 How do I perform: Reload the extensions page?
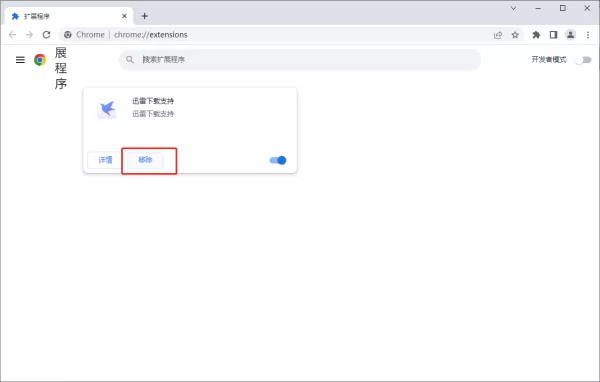click(x=46, y=35)
